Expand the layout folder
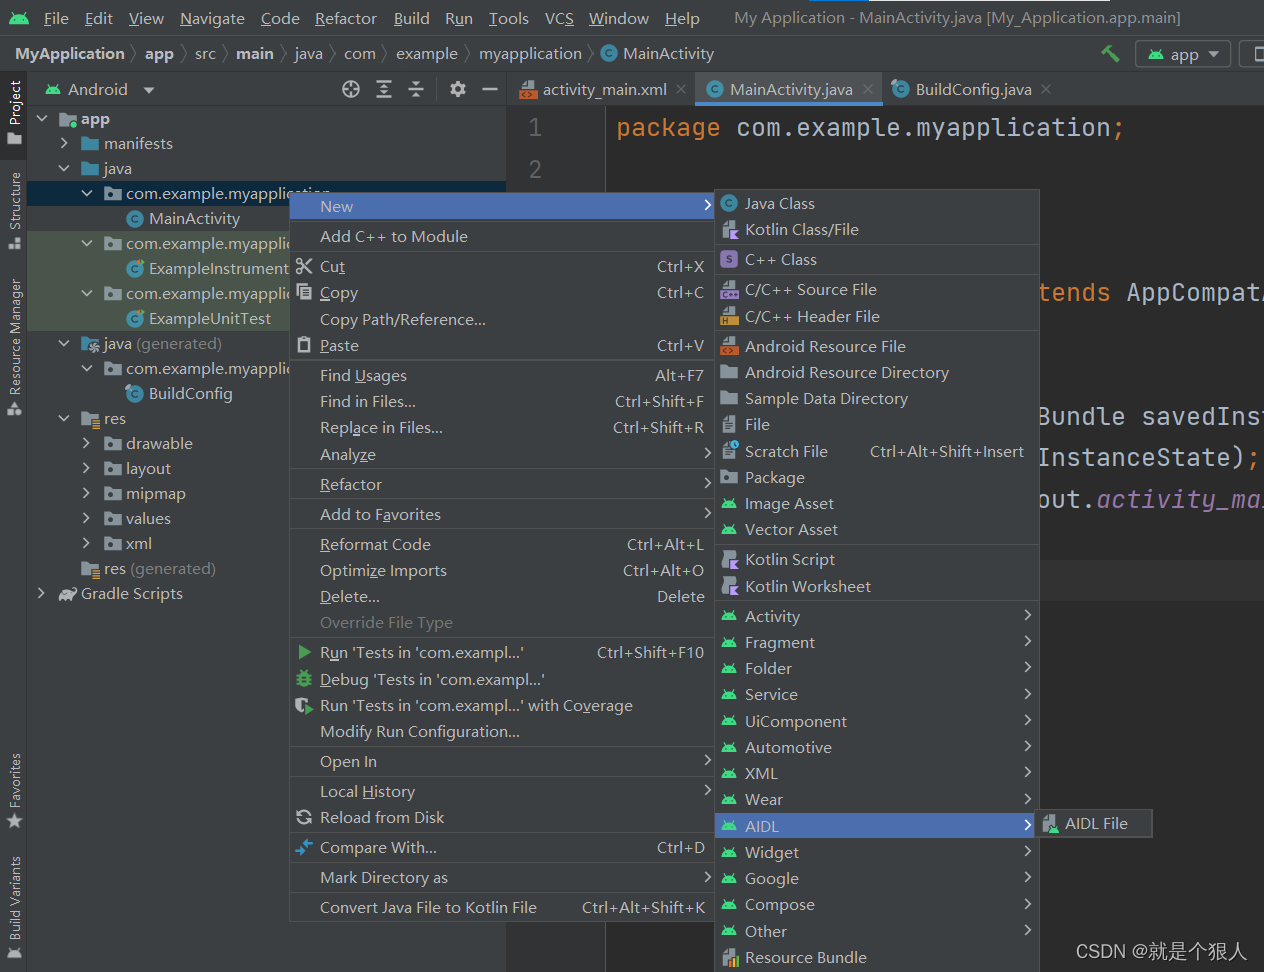Image resolution: width=1264 pixels, height=972 pixels. tap(86, 468)
